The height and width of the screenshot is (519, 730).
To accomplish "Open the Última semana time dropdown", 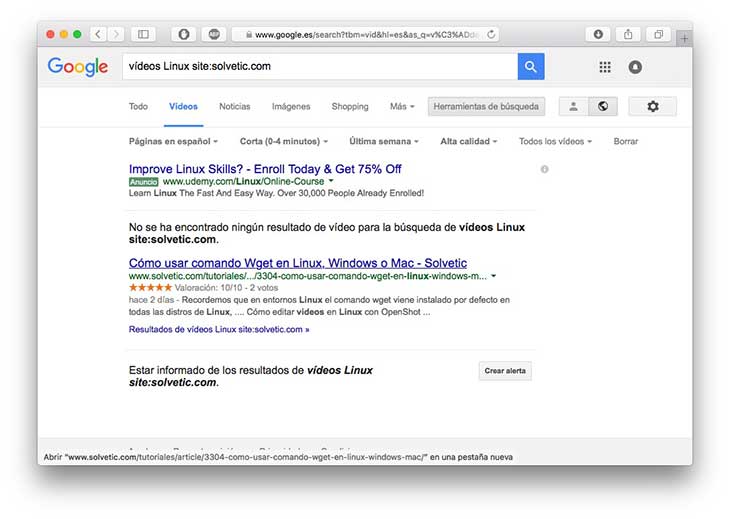I will [x=384, y=141].
